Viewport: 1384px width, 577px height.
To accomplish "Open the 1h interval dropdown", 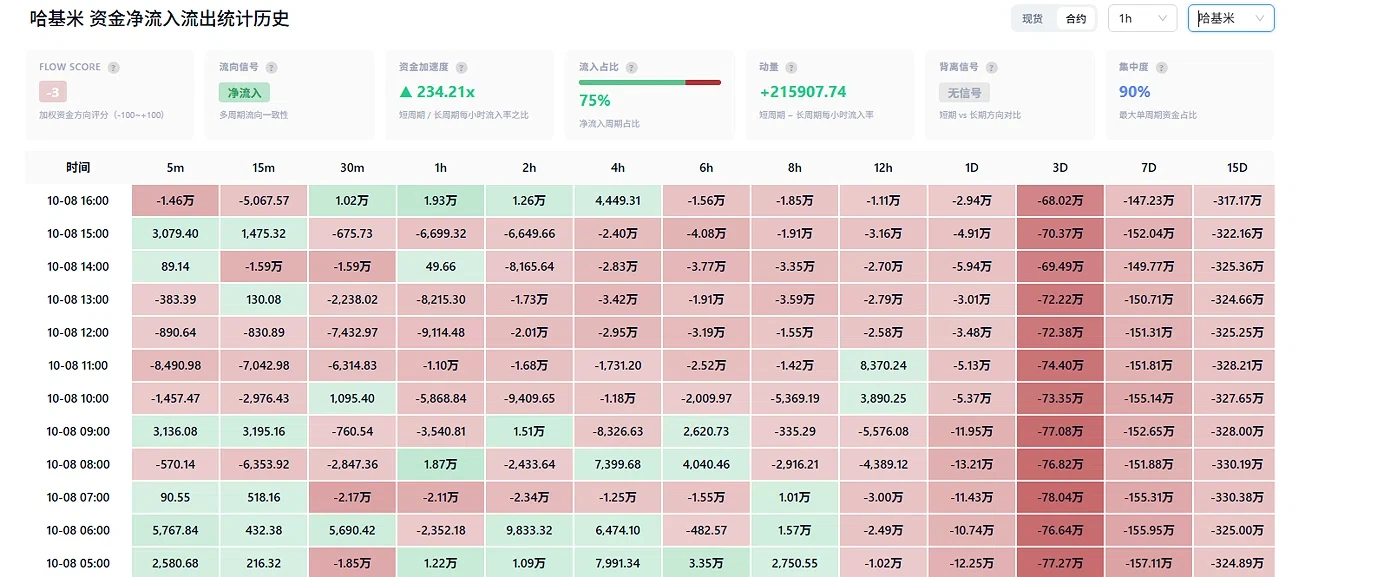I will click(x=1142, y=18).
